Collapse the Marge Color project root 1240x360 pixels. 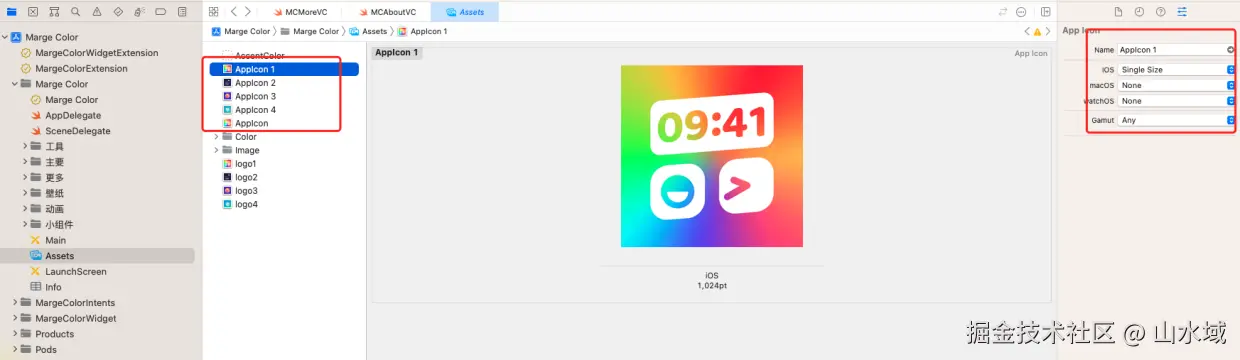[x=4, y=37]
